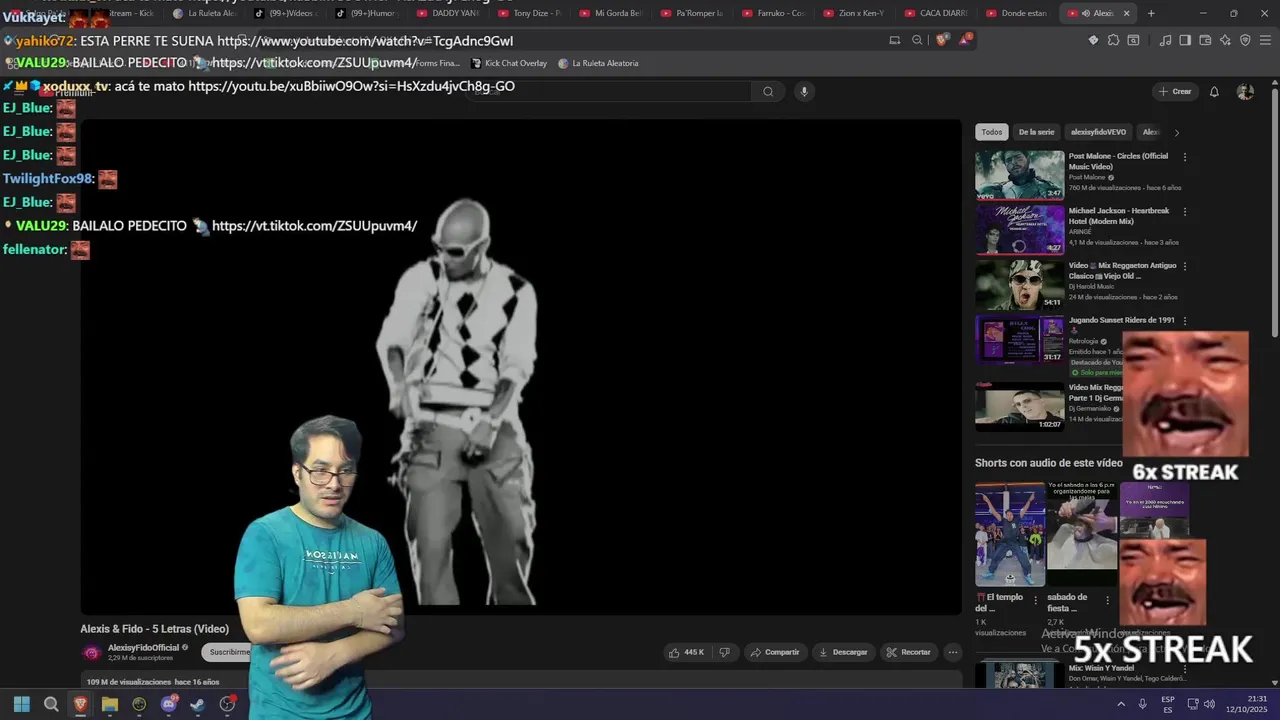Screen dimensions: 1280x720
Task: Open options menu for sabado de fiesta short
Action: [1107, 600]
